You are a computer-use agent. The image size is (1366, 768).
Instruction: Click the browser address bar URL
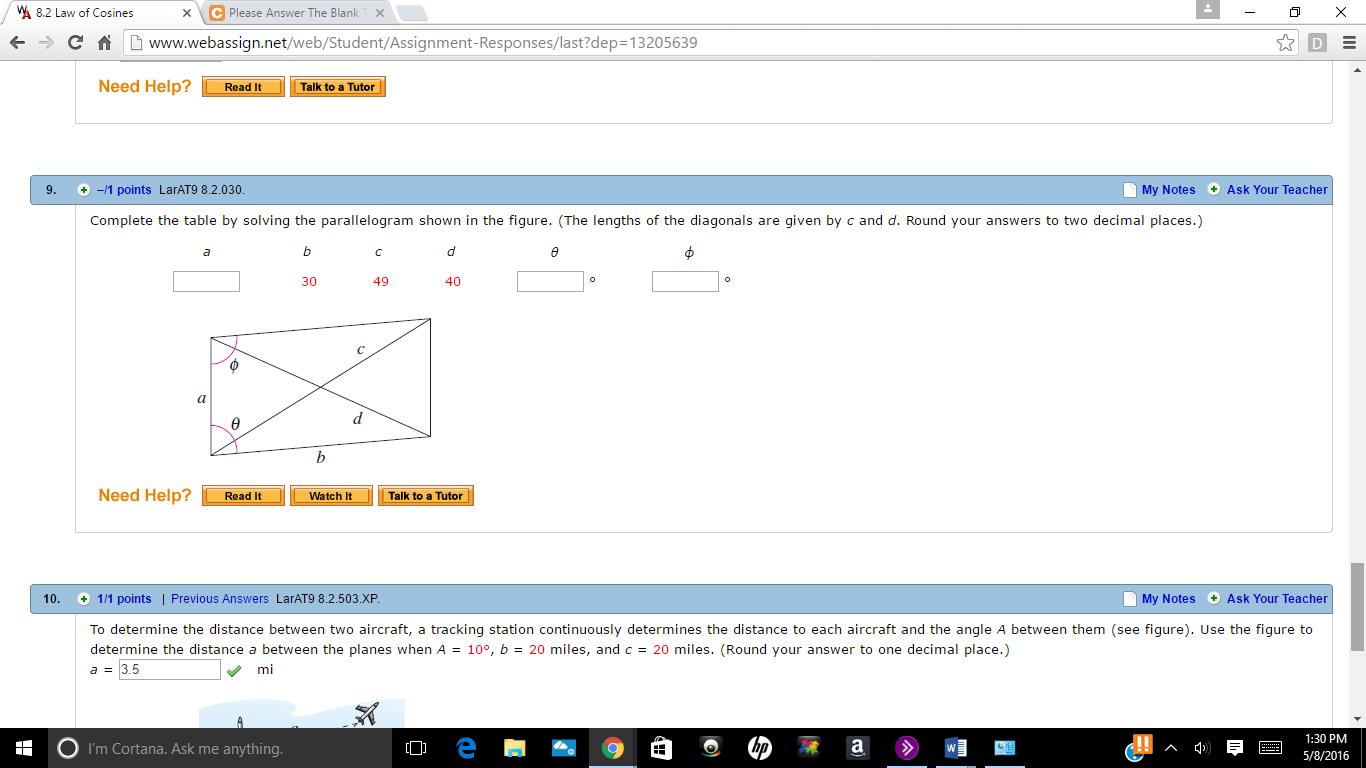[x=423, y=43]
